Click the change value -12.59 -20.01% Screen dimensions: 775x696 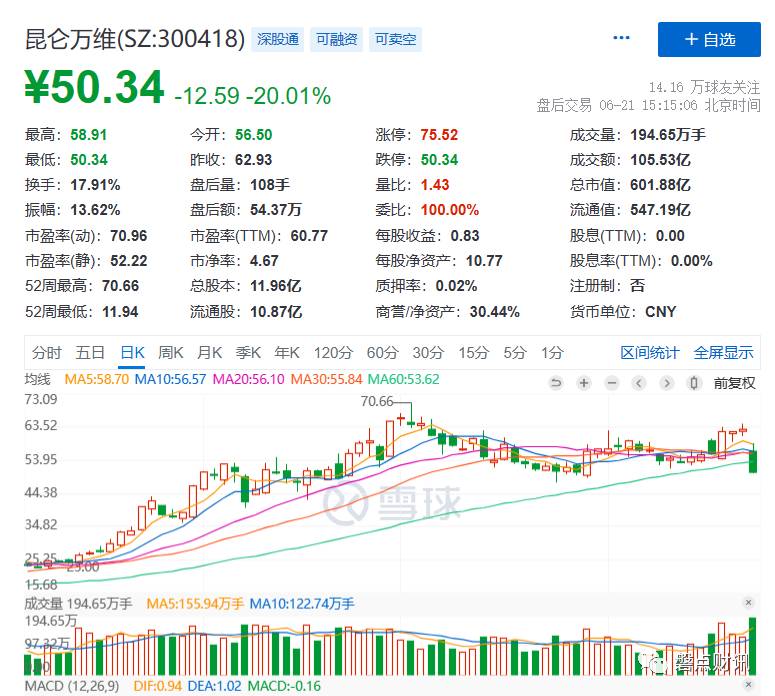(x=253, y=95)
